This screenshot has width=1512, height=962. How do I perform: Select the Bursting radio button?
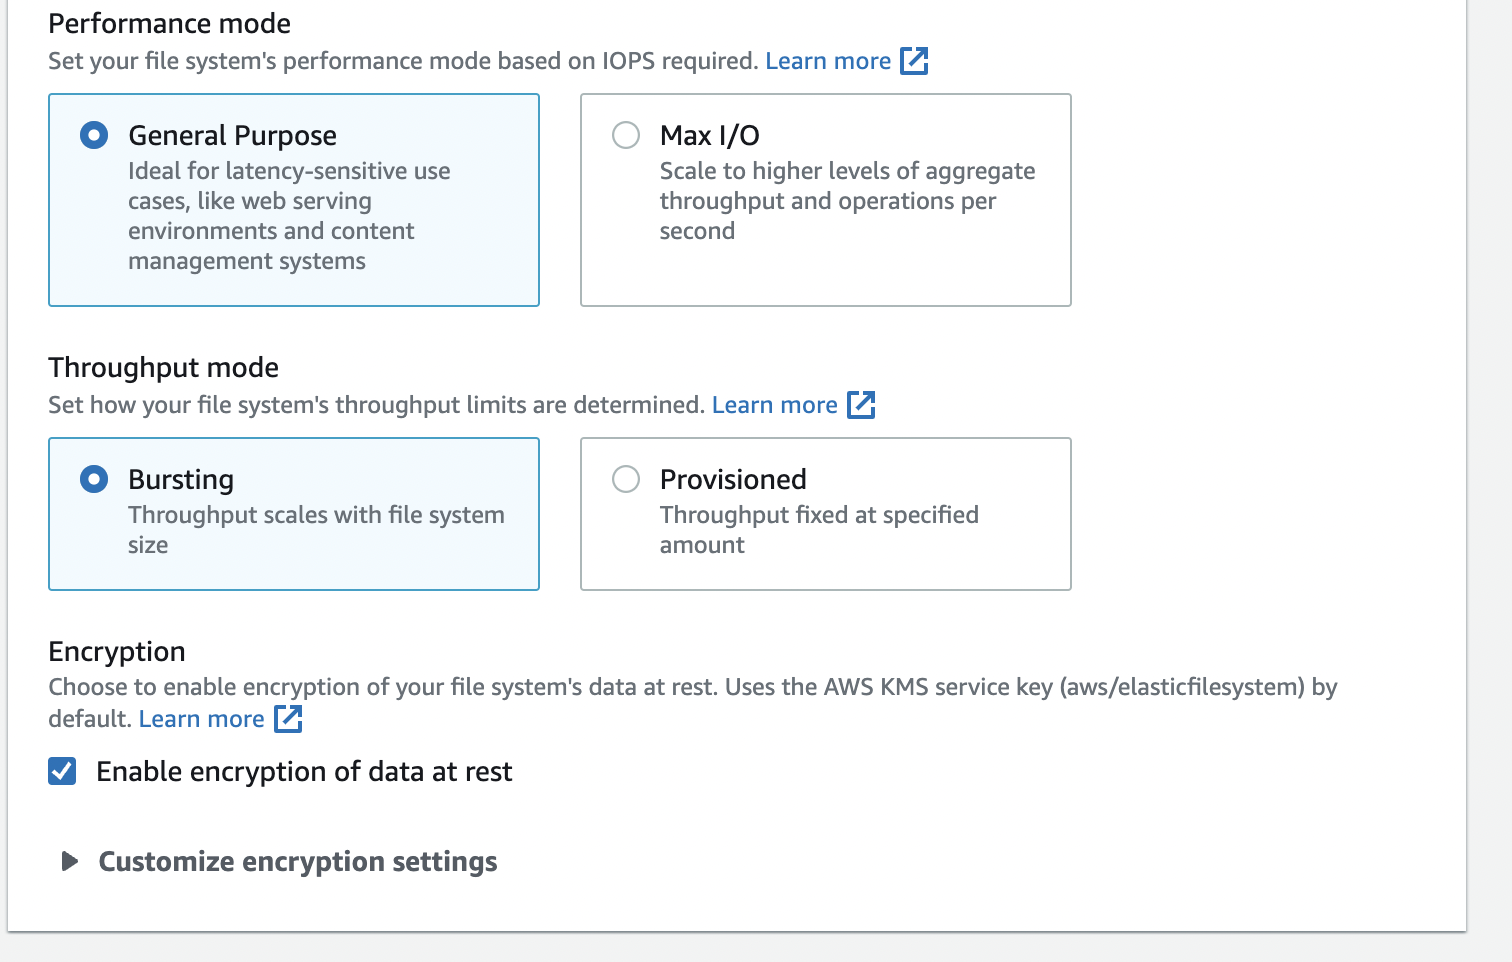[x=94, y=479]
